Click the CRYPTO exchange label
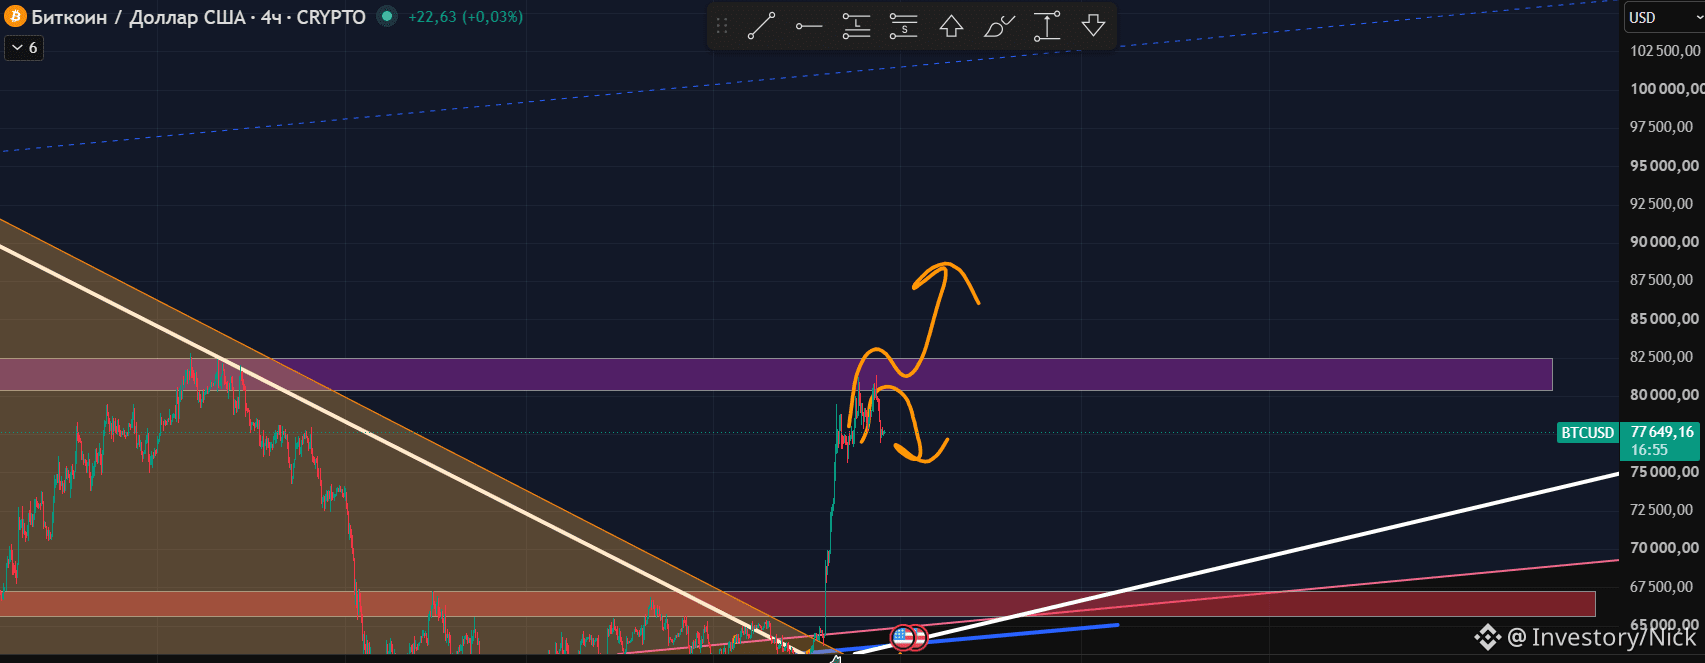The width and height of the screenshot is (1705, 663). point(331,17)
